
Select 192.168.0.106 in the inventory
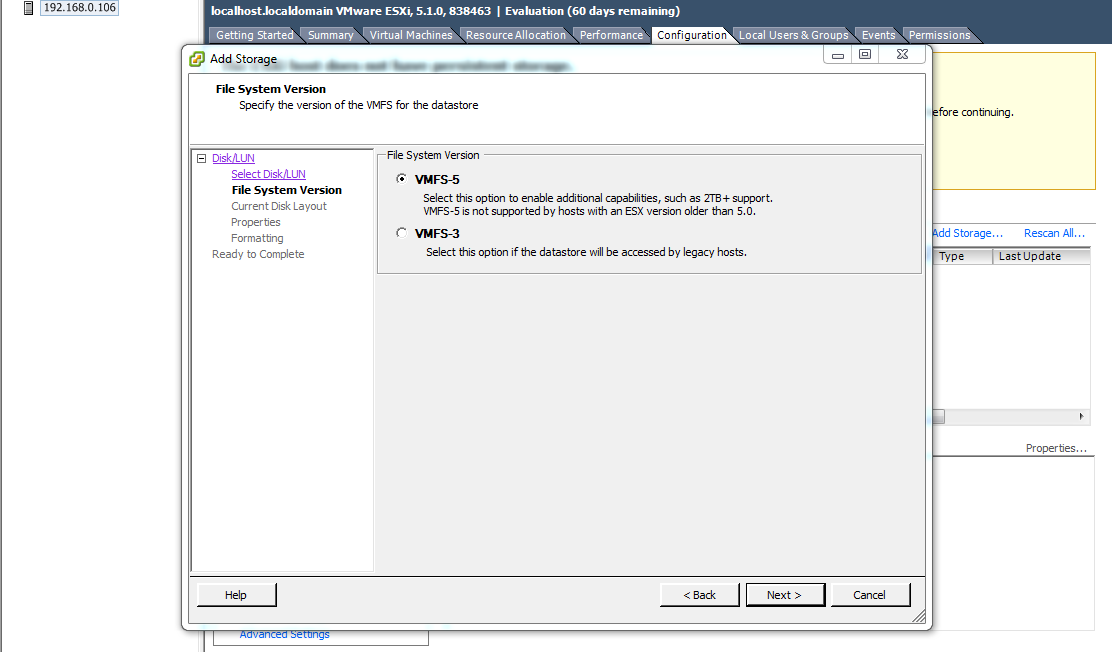pyautogui.click(x=79, y=8)
